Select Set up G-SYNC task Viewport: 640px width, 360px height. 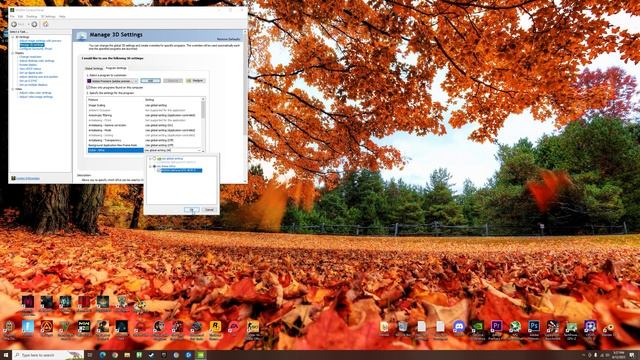[28, 81]
